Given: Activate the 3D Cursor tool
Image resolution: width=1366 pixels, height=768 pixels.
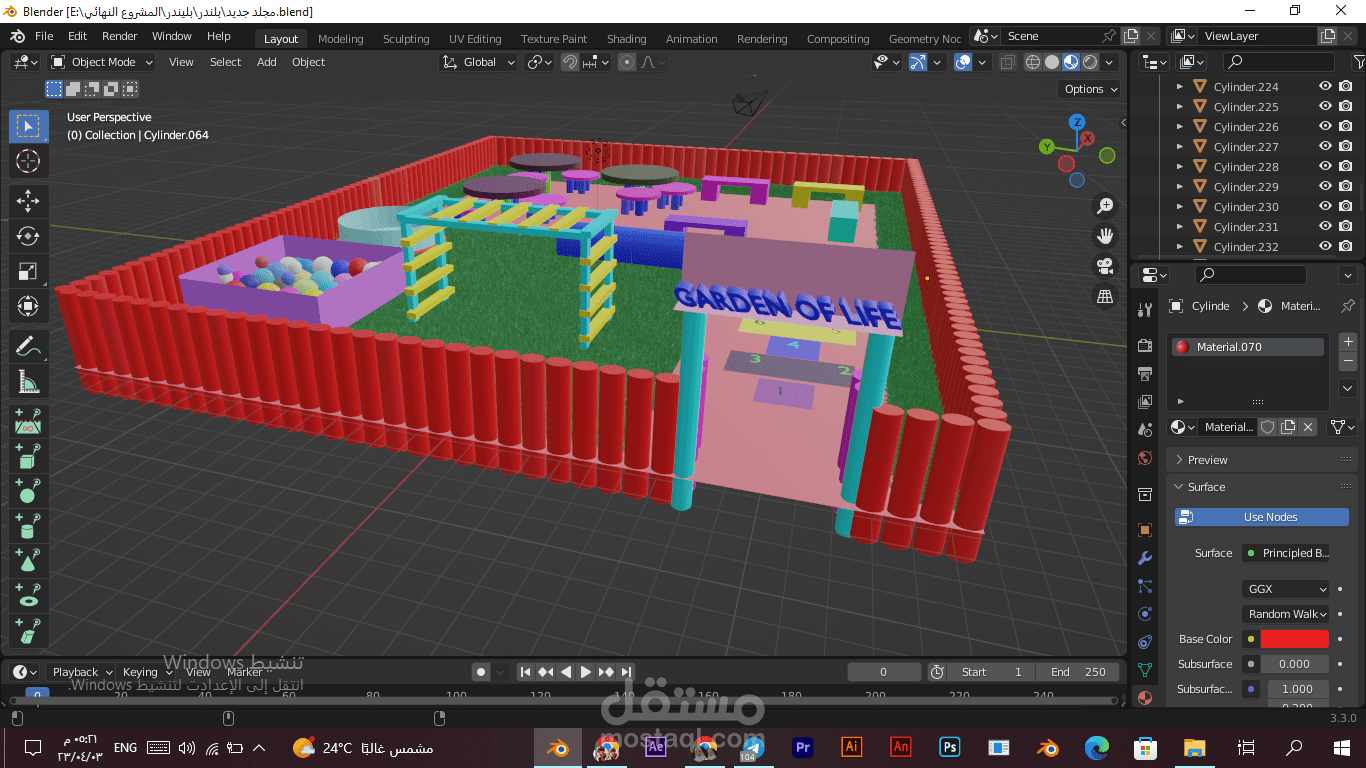Looking at the screenshot, I should pos(28,161).
